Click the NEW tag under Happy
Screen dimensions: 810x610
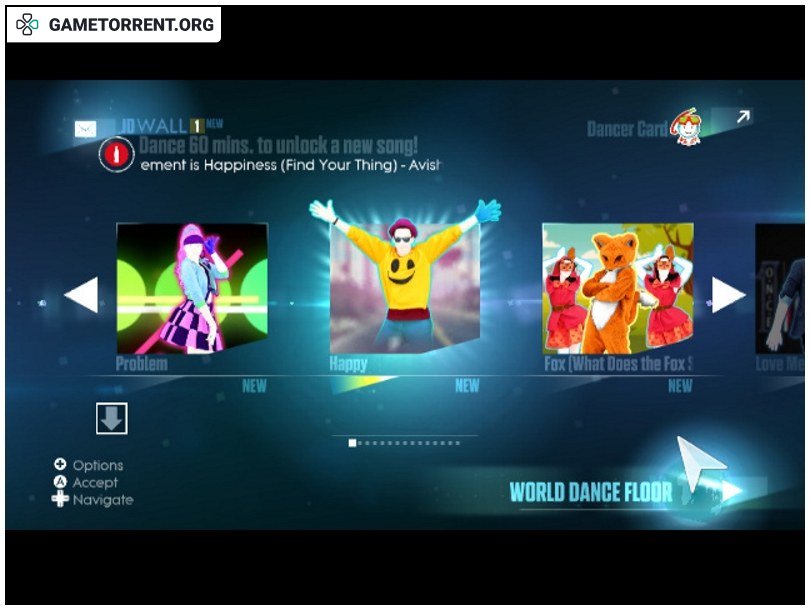pyautogui.click(x=467, y=386)
